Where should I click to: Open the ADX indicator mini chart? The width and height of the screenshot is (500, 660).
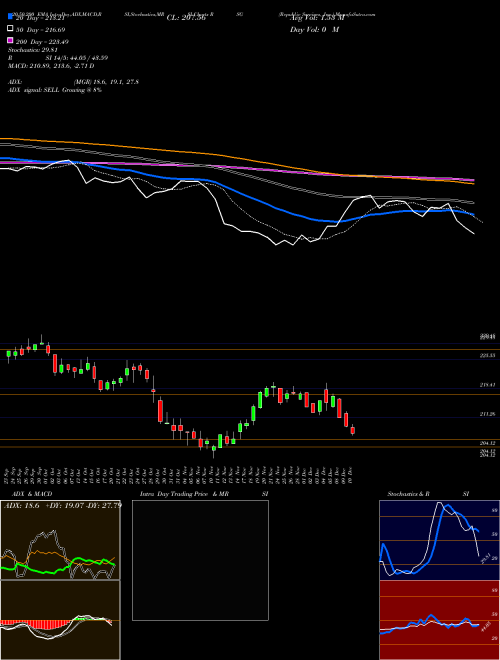[60, 540]
